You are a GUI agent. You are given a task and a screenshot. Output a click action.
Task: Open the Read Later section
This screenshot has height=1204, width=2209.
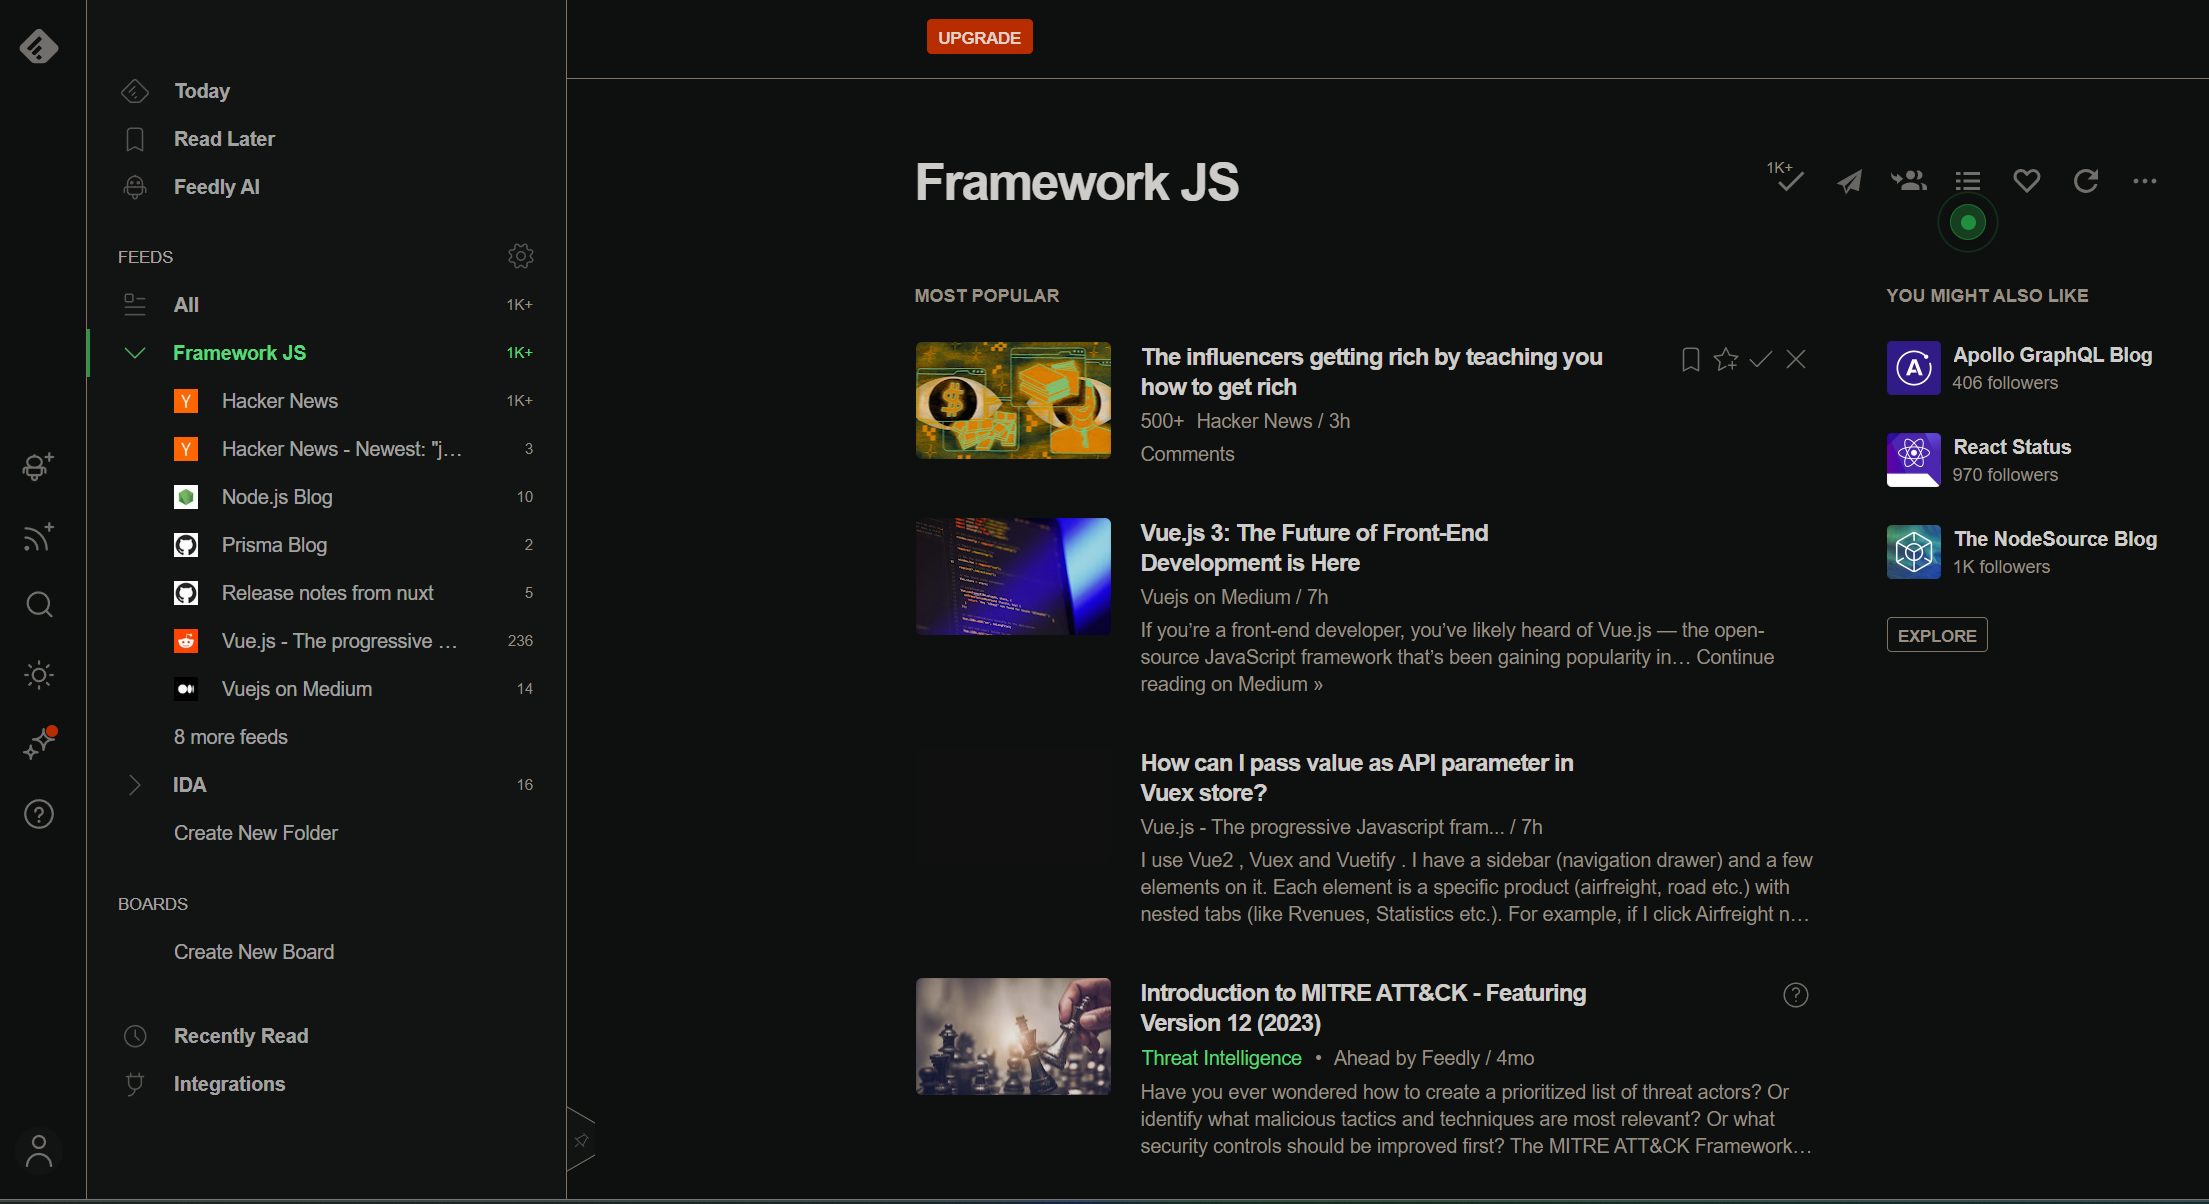[x=224, y=139]
